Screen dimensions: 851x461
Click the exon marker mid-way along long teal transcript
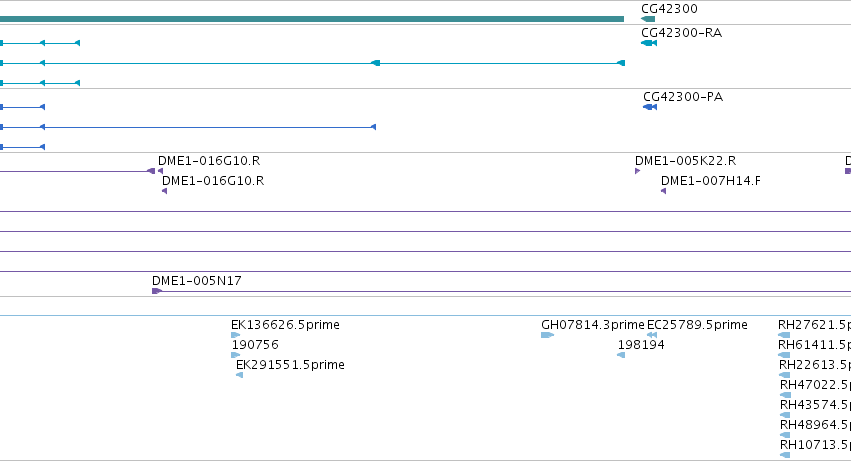(376, 63)
